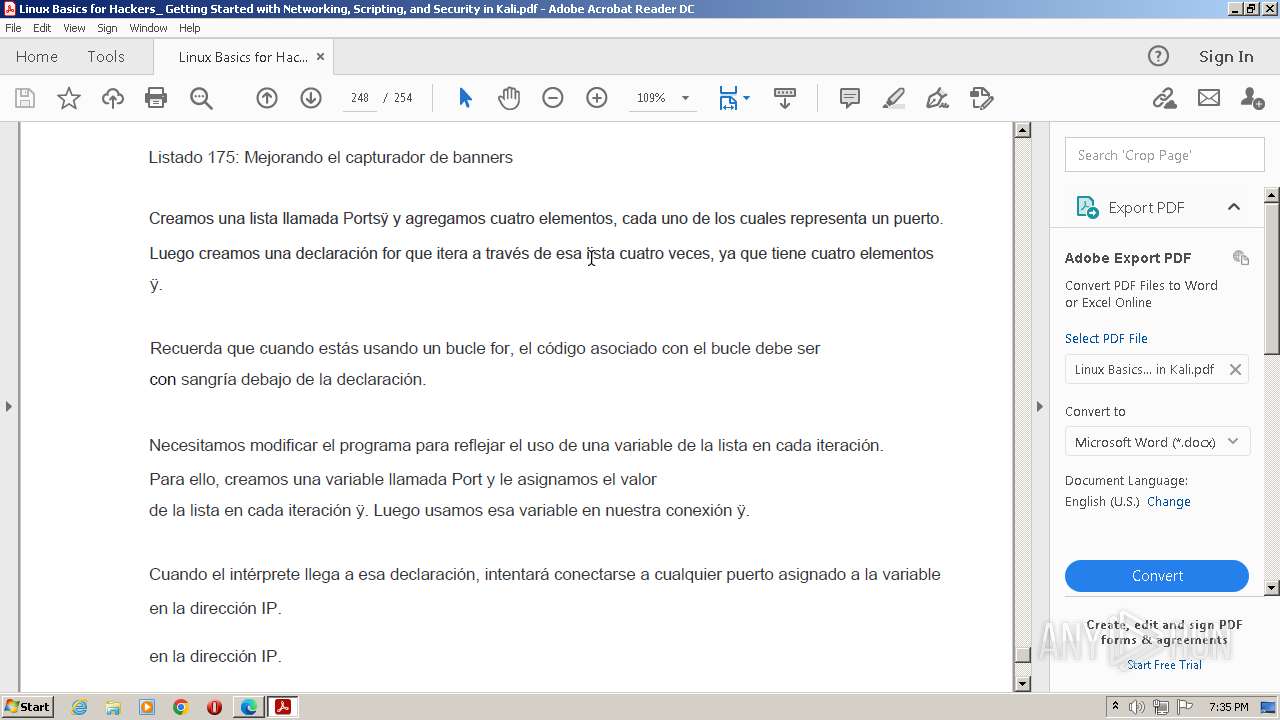Open the View menu

pyautogui.click(x=74, y=28)
